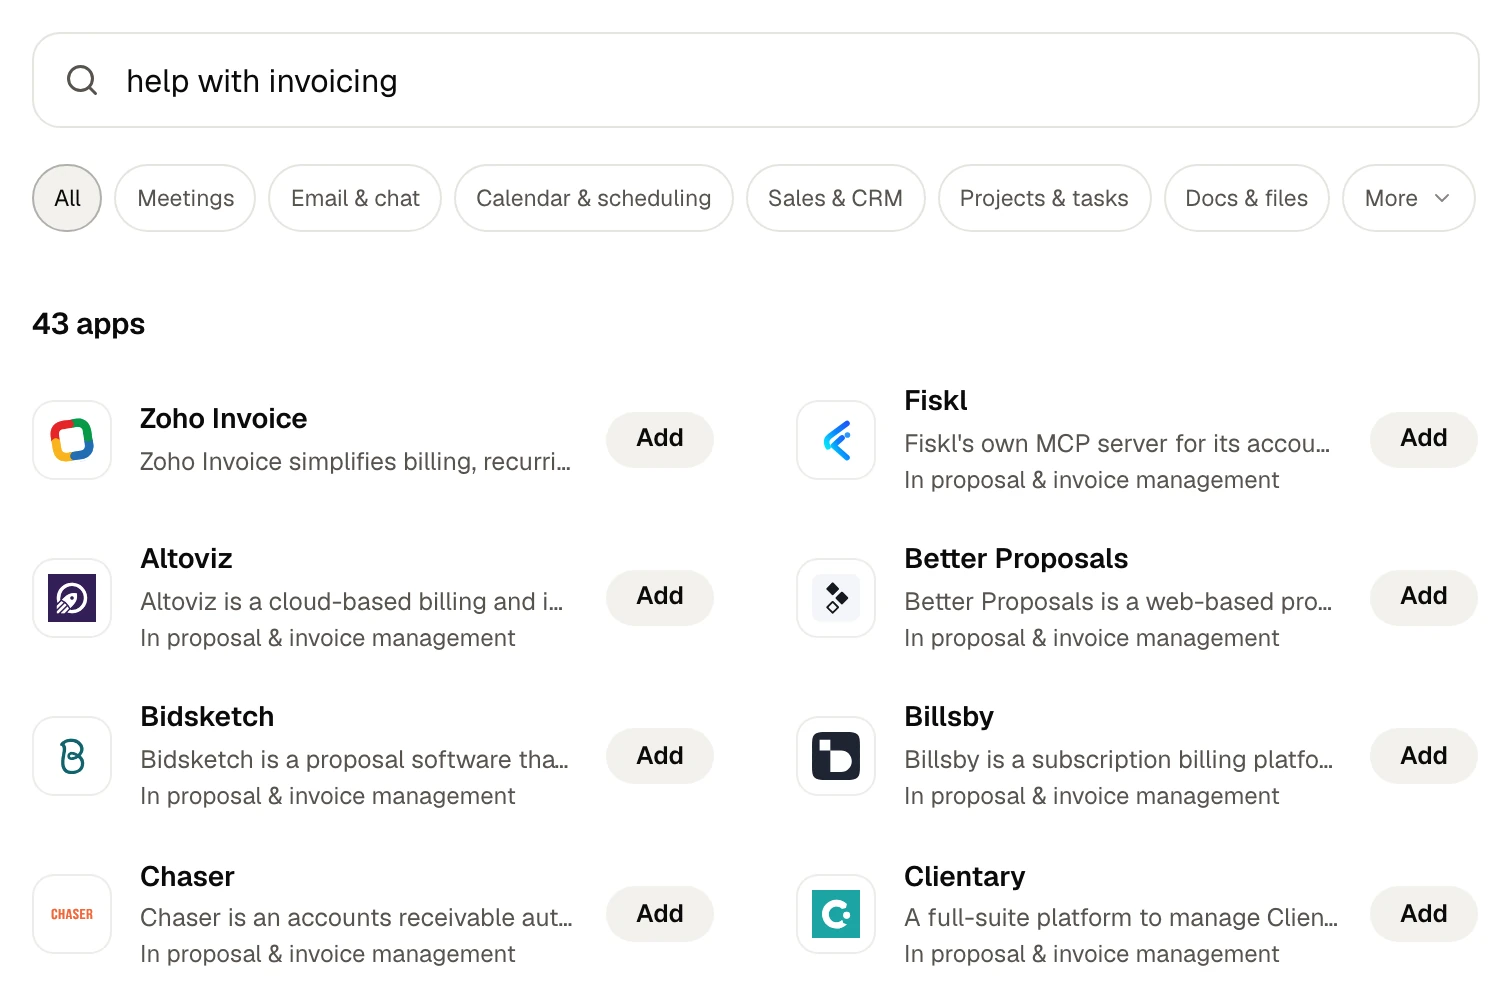Click category label under Altoviz description
Screen dimensions: 1512x990
coord(327,638)
